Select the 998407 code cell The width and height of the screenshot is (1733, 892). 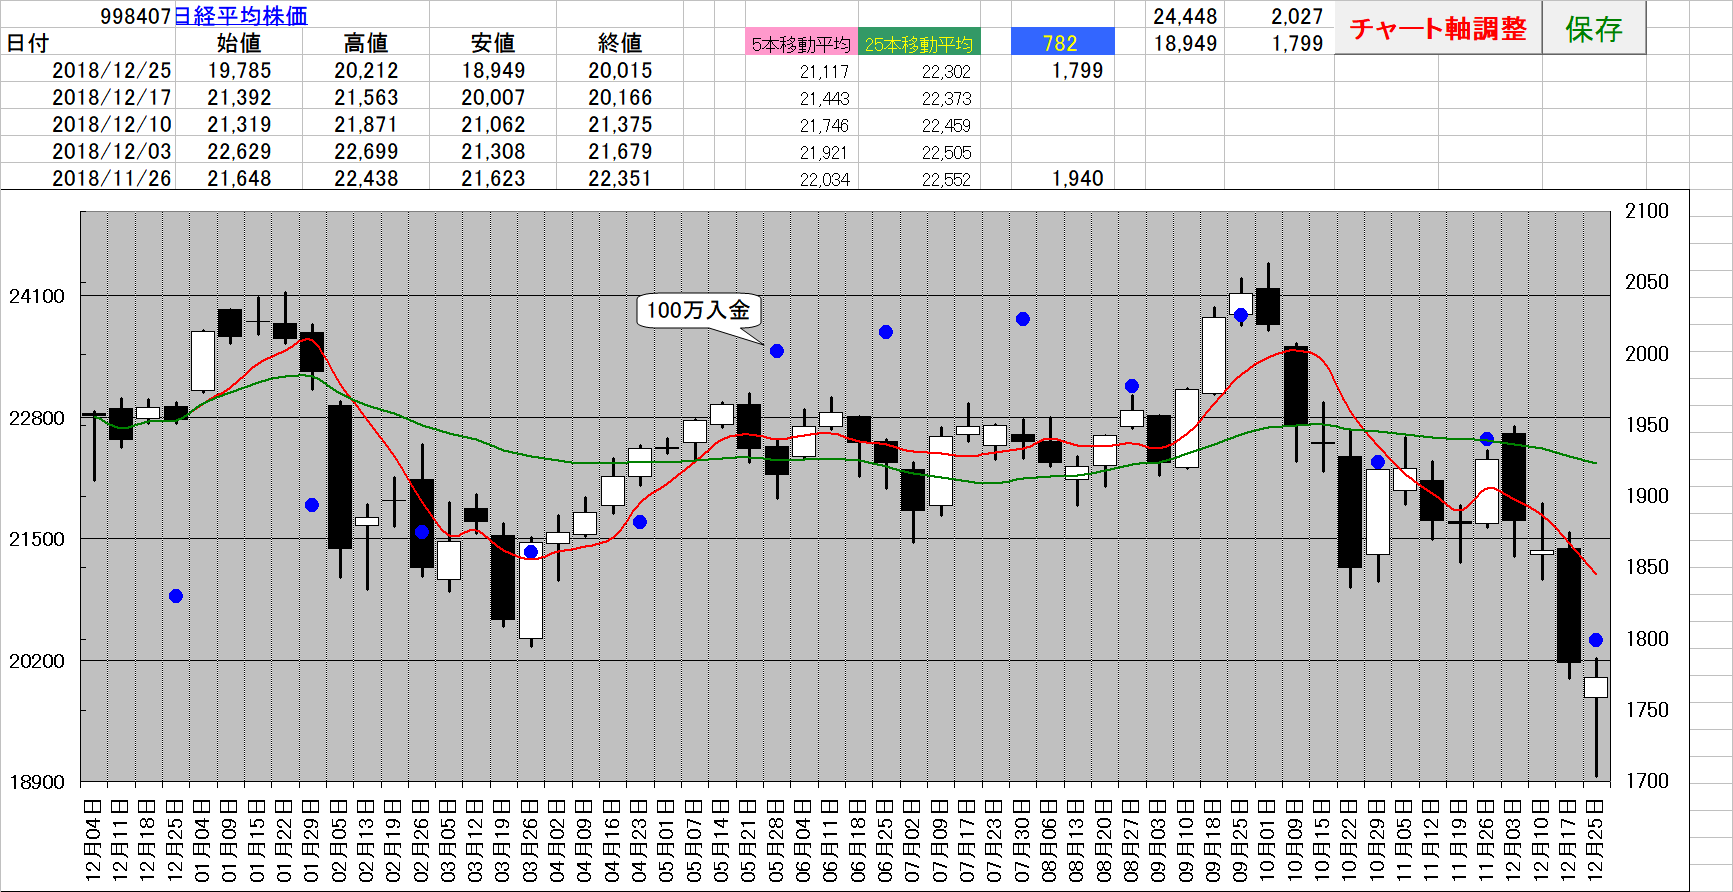pos(136,16)
